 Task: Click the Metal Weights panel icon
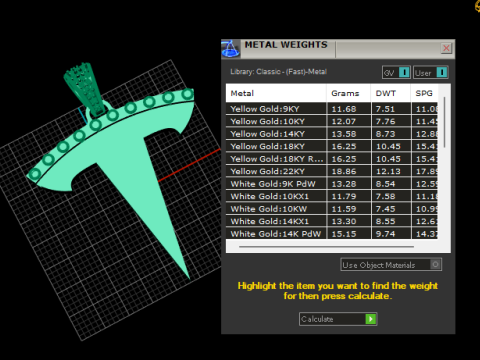tap(231, 49)
